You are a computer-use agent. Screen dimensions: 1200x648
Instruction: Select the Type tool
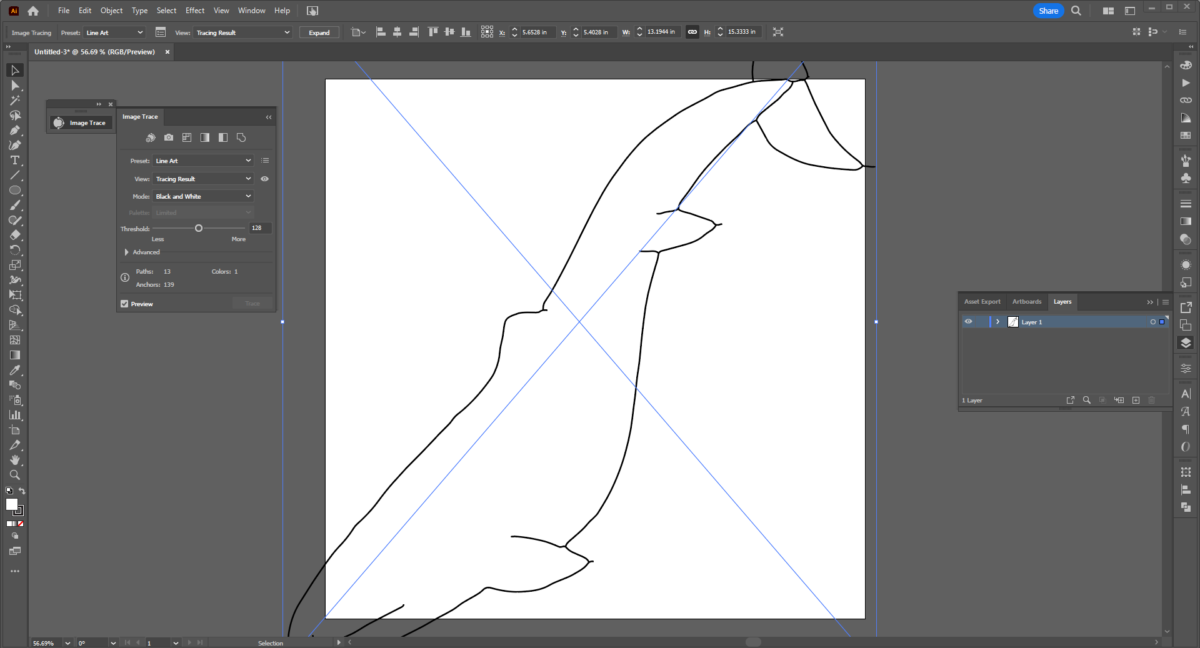coord(14,159)
